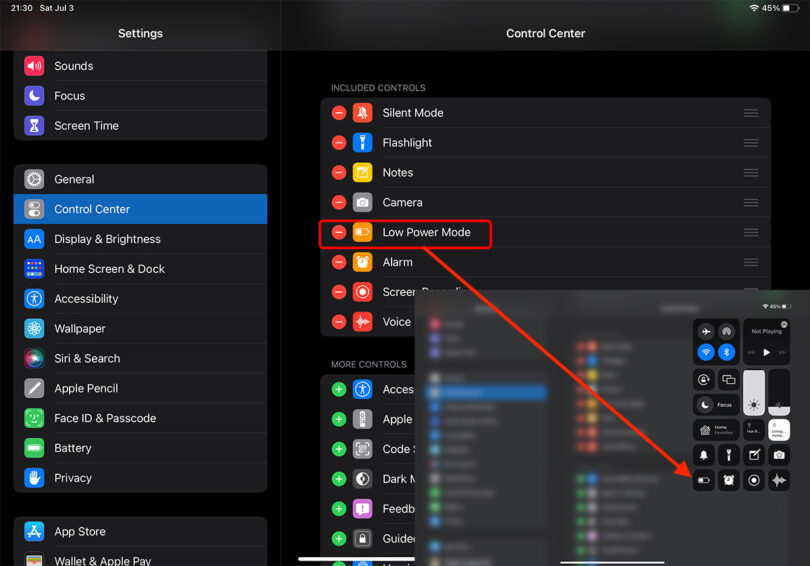Grab the Silent Mode reorder handle
Screen dimensions: 810x566
coord(751,113)
